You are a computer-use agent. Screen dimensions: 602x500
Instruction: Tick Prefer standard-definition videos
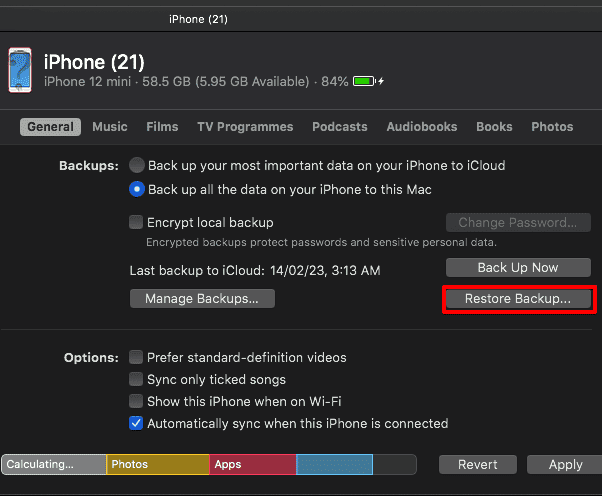[137, 357]
